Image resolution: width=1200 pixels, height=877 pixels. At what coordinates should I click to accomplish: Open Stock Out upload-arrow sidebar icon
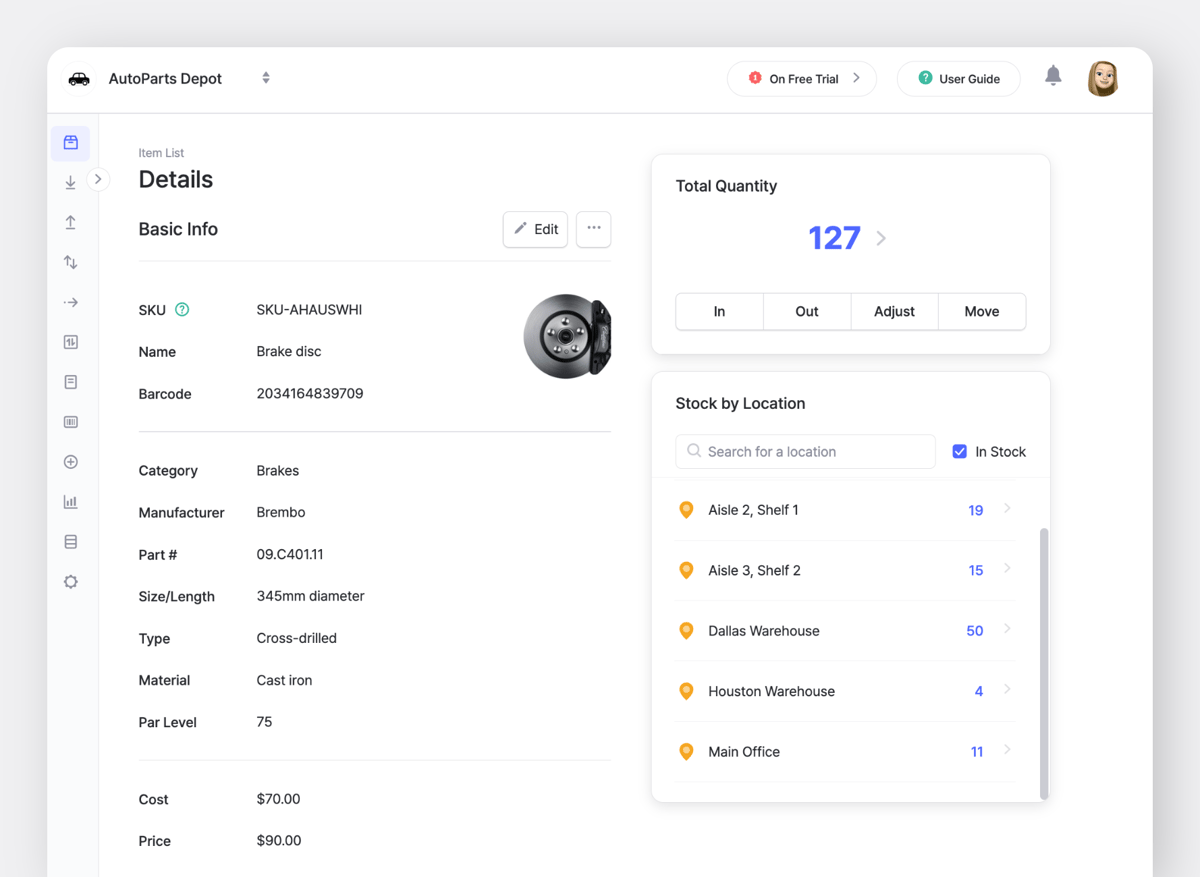70,223
